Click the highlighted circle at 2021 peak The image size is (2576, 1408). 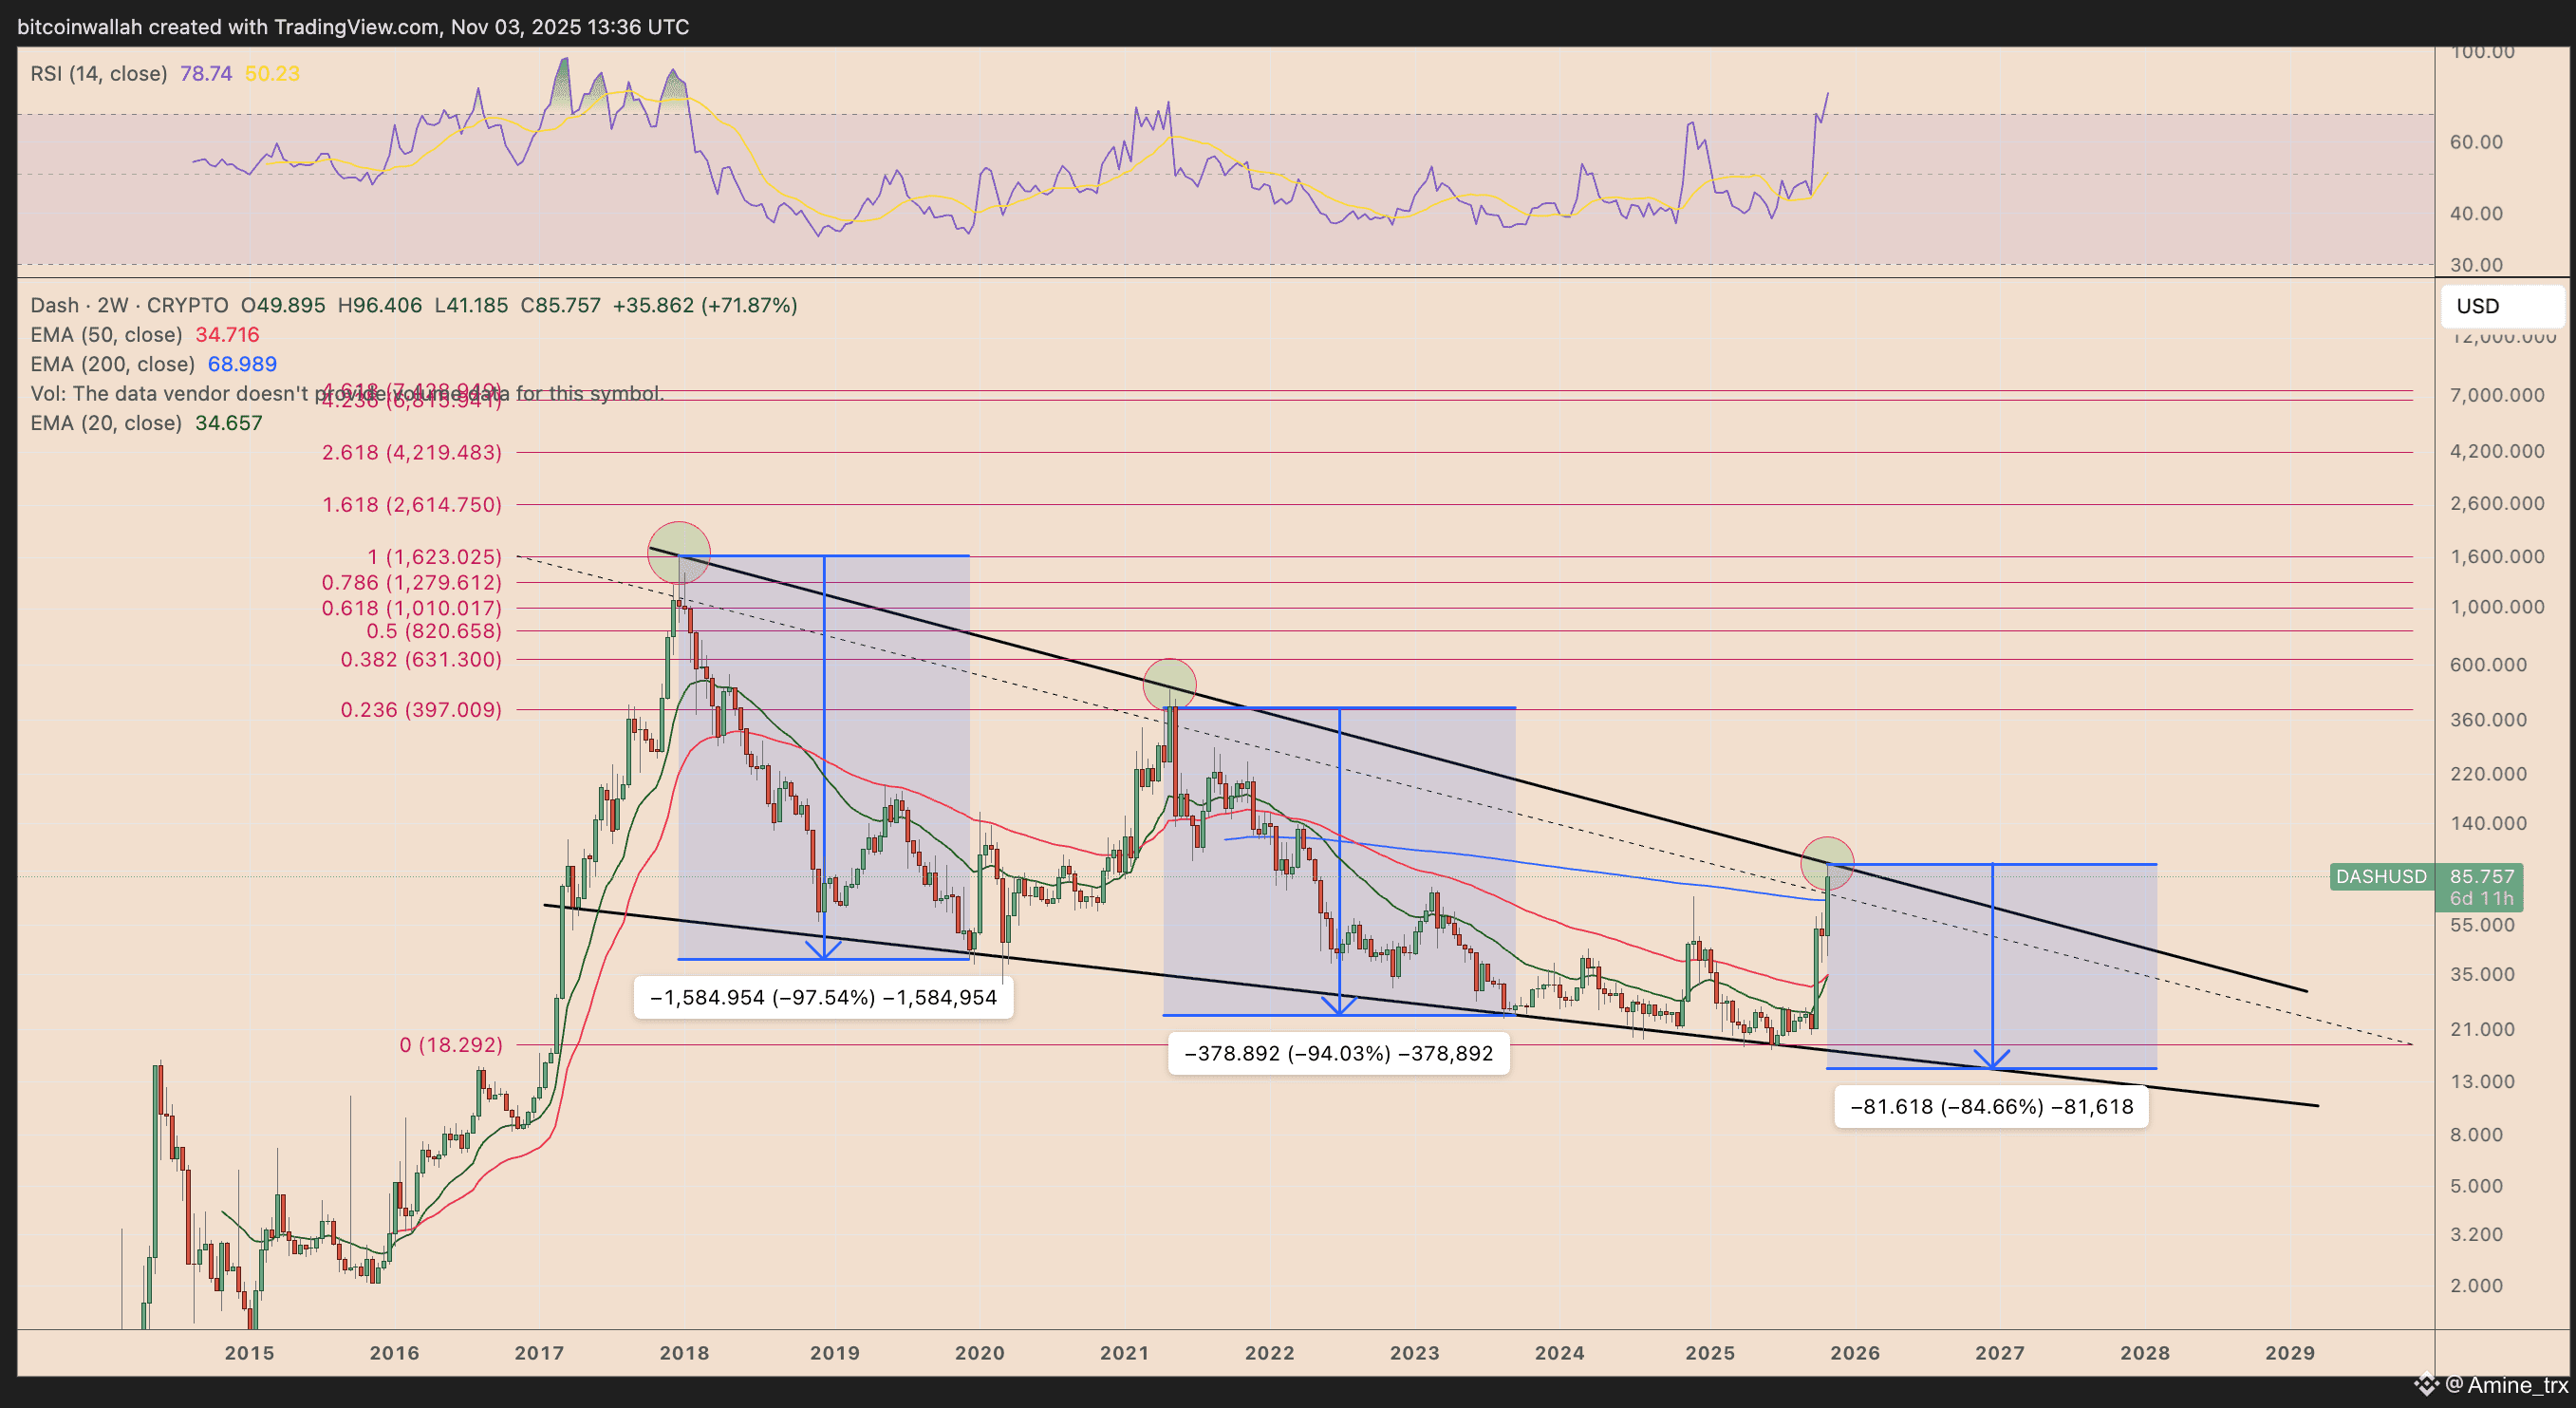tap(1169, 685)
